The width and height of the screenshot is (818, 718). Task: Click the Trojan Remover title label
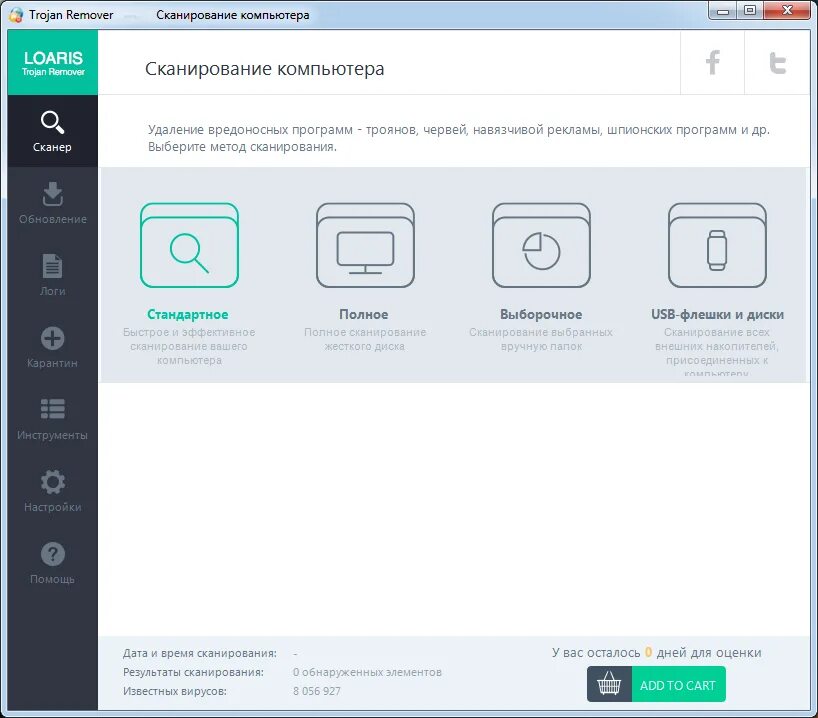point(70,14)
